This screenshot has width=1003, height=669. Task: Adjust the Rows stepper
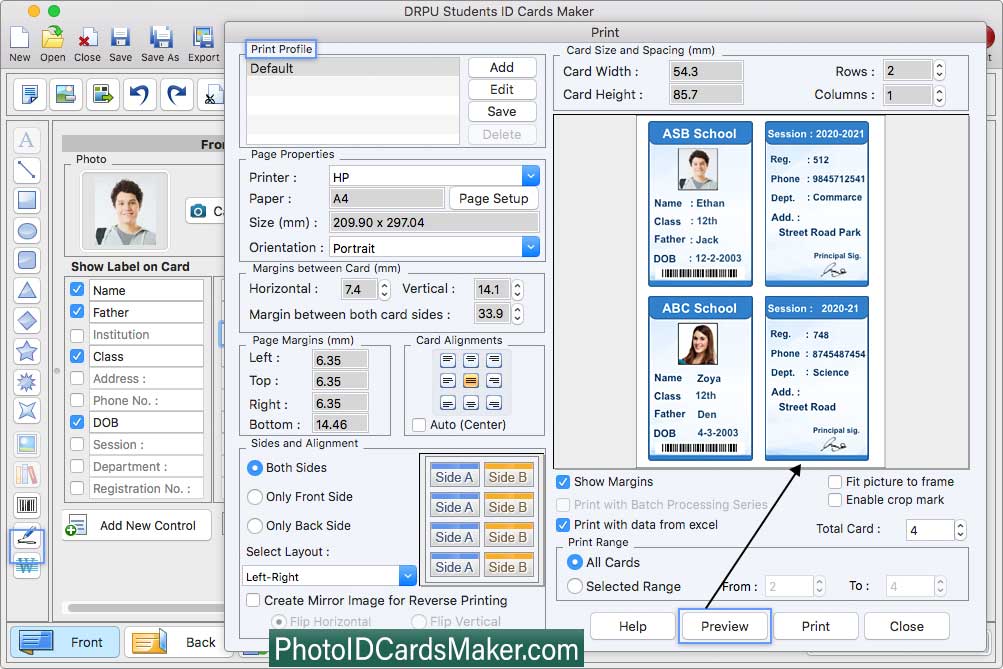[x=939, y=70]
